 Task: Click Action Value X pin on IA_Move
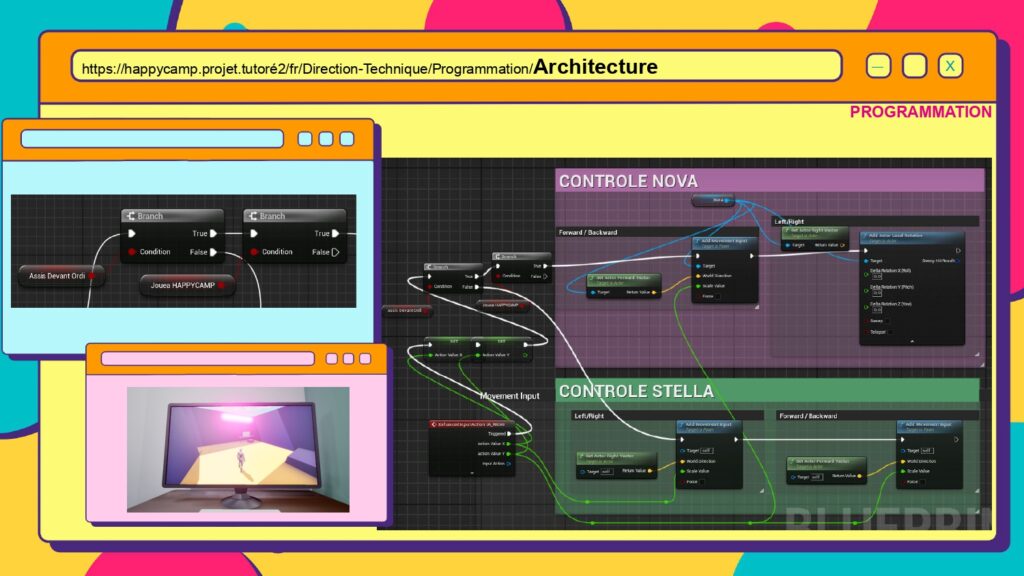509,443
